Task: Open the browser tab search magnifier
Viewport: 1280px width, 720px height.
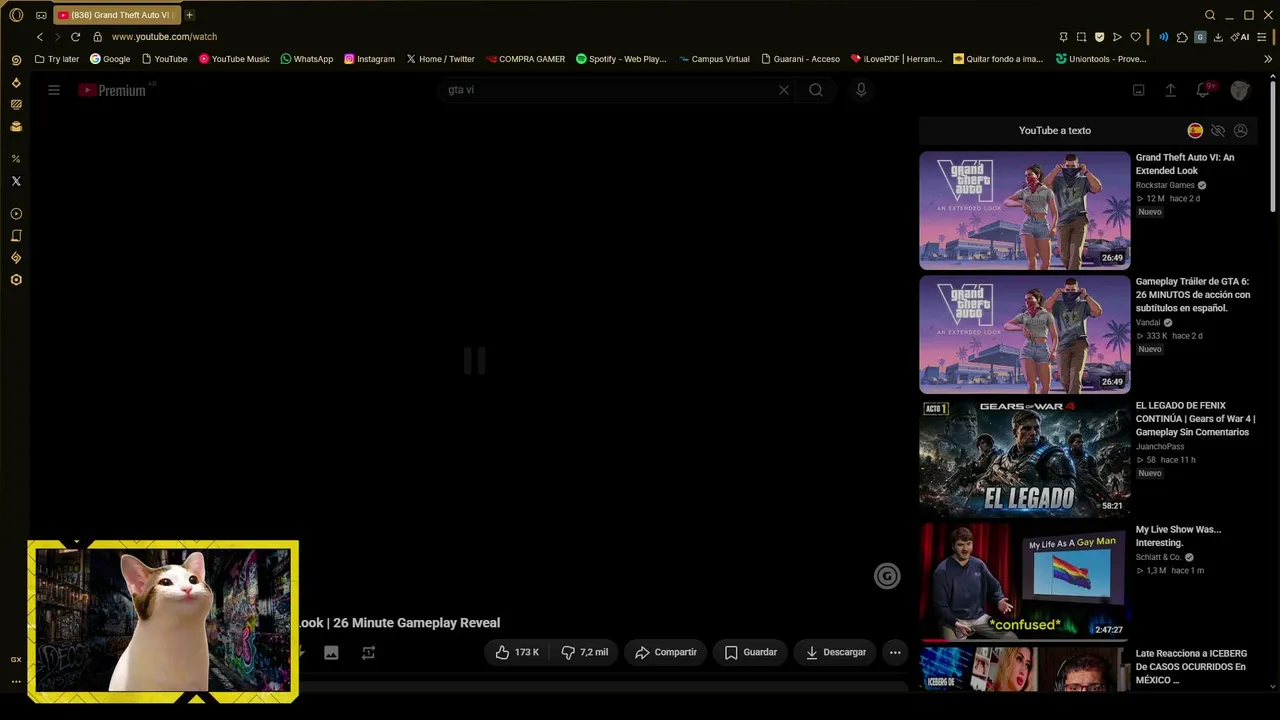Action: [1210, 15]
